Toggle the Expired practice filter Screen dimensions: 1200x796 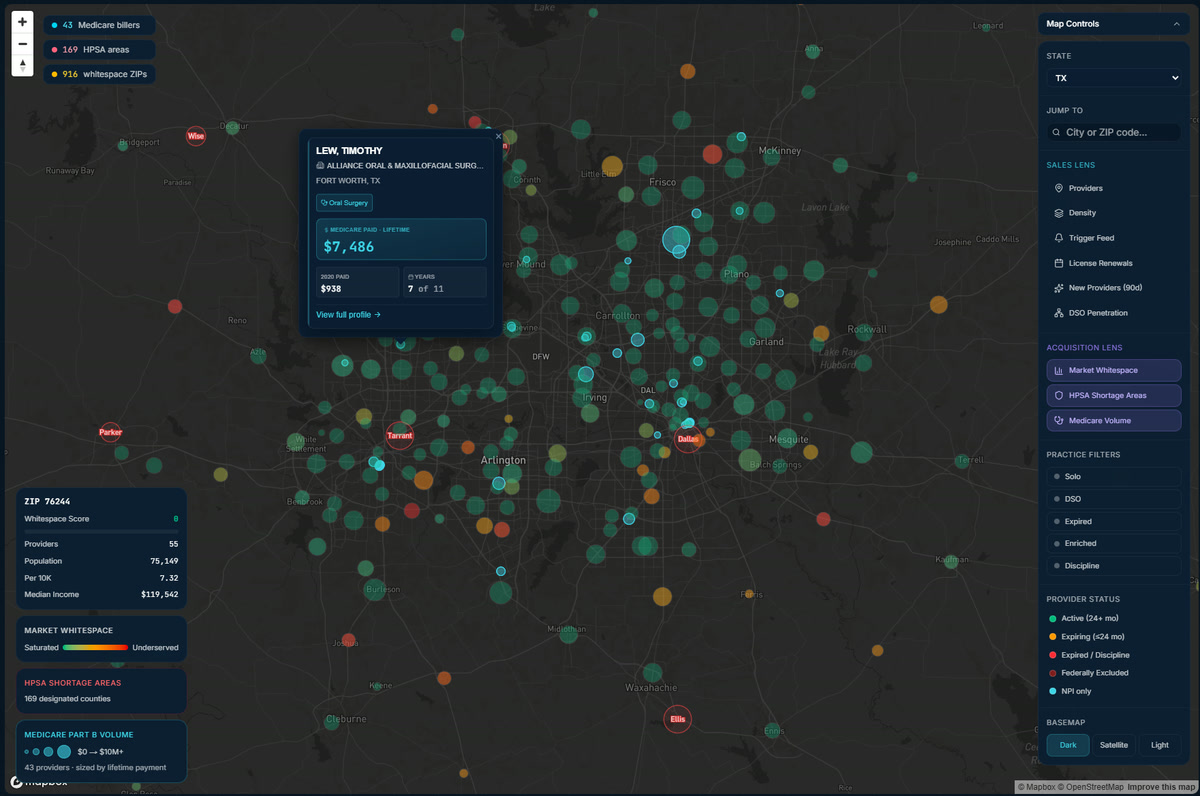point(1113,521)
